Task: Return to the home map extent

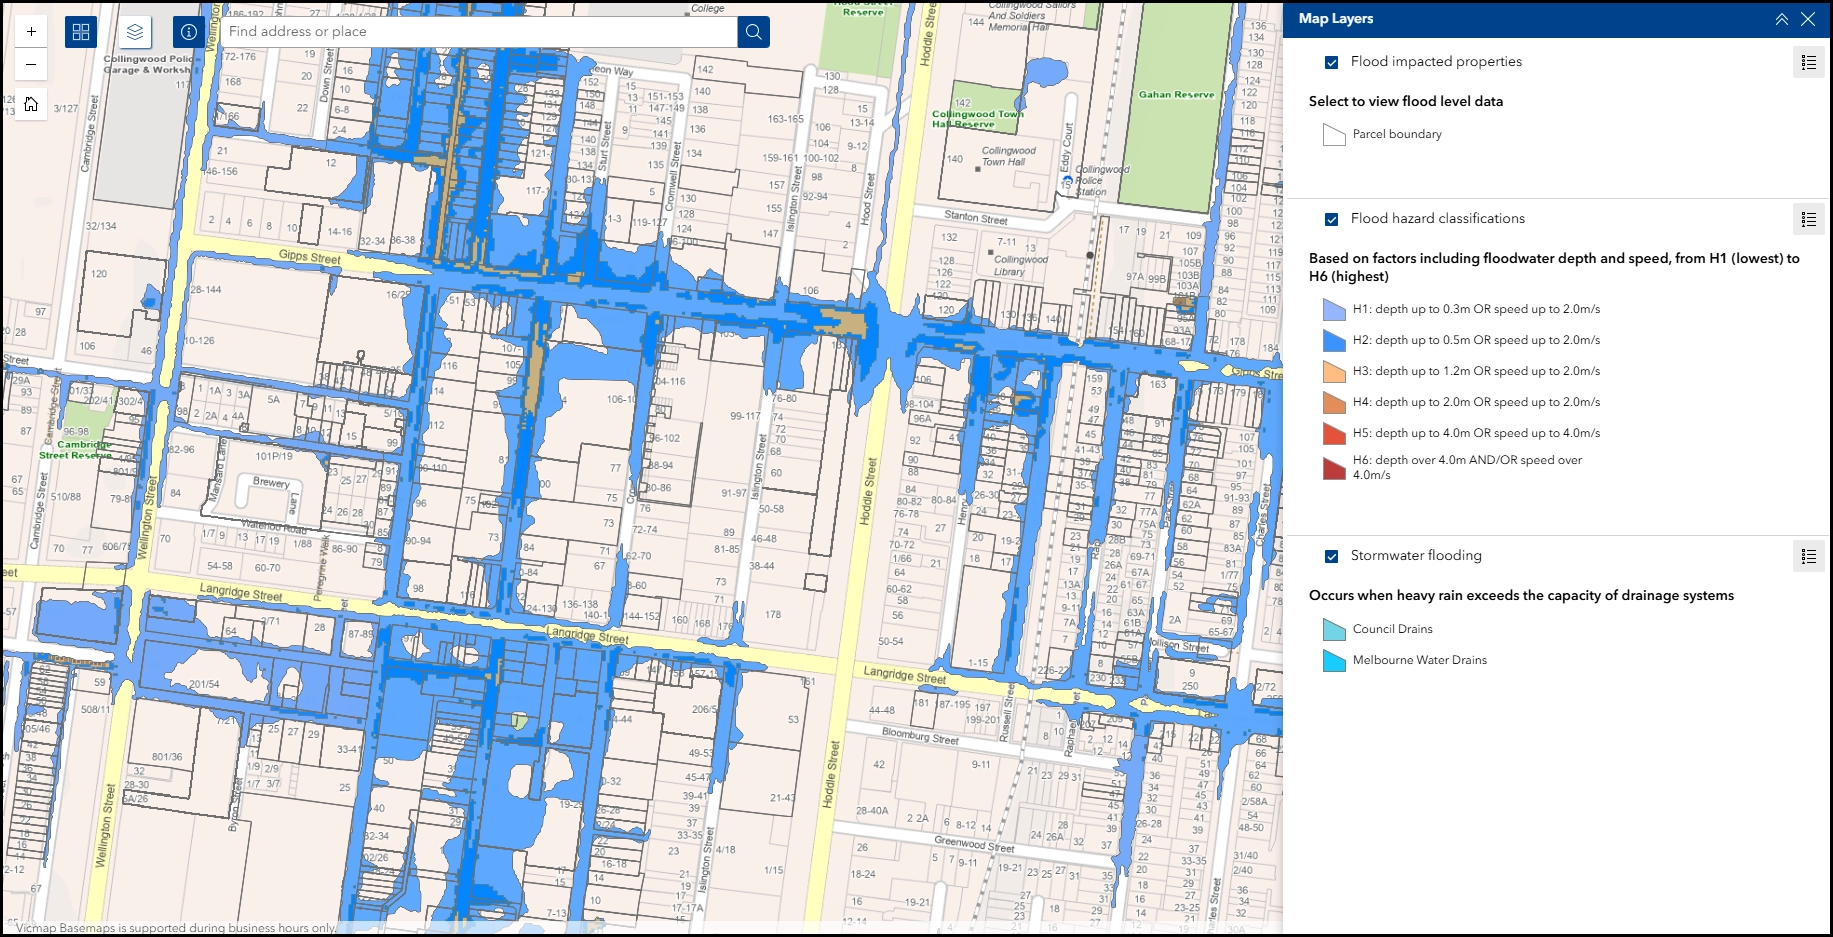Action: tap(31, 104)
